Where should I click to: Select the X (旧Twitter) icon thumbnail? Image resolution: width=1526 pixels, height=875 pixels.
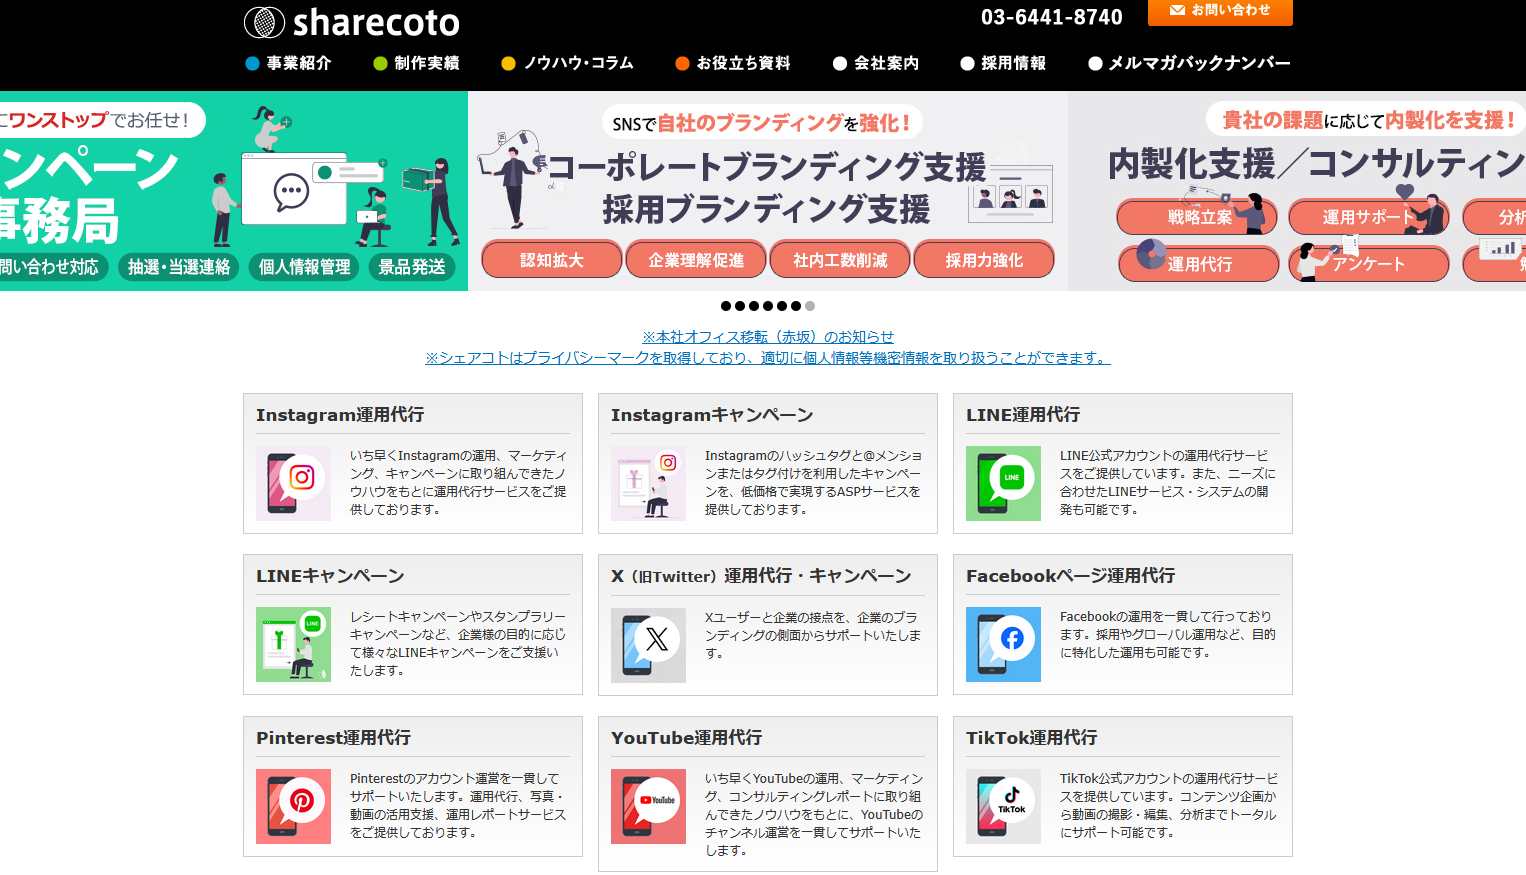pyautogui.click(x=648, y=645)
